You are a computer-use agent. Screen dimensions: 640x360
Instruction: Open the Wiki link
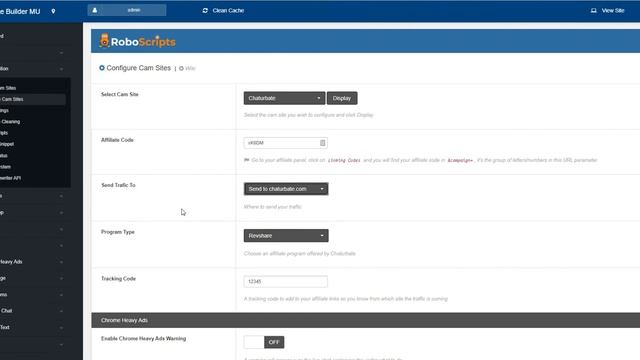tap(187, 69)
